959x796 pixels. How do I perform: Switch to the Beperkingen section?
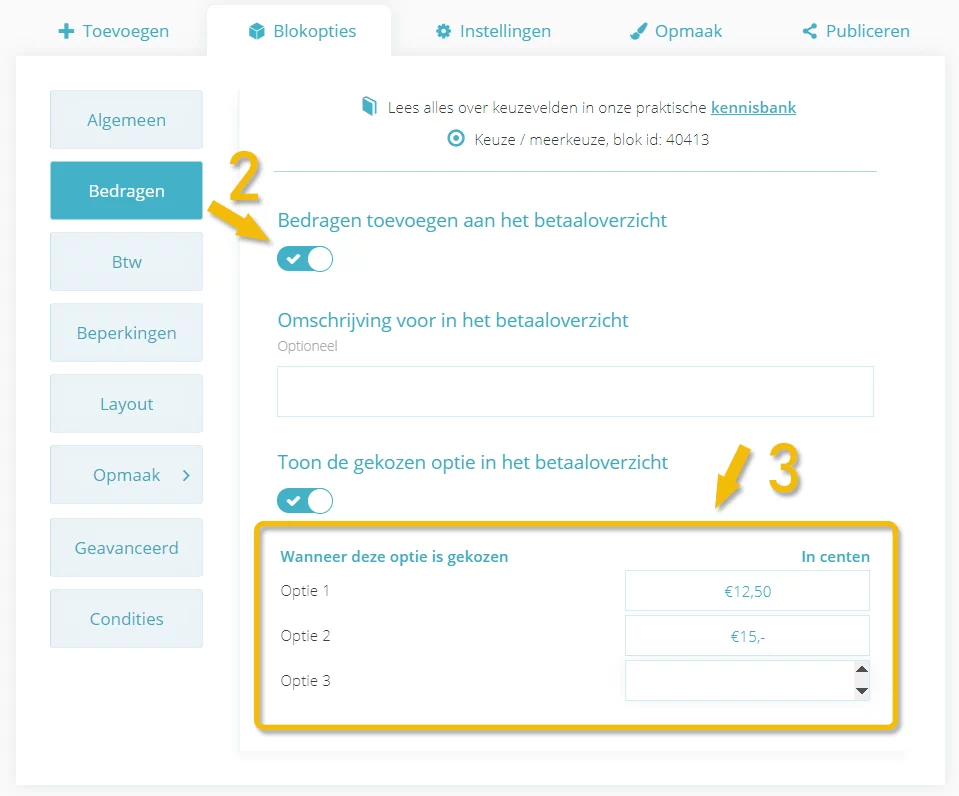[x=127, y=333]
